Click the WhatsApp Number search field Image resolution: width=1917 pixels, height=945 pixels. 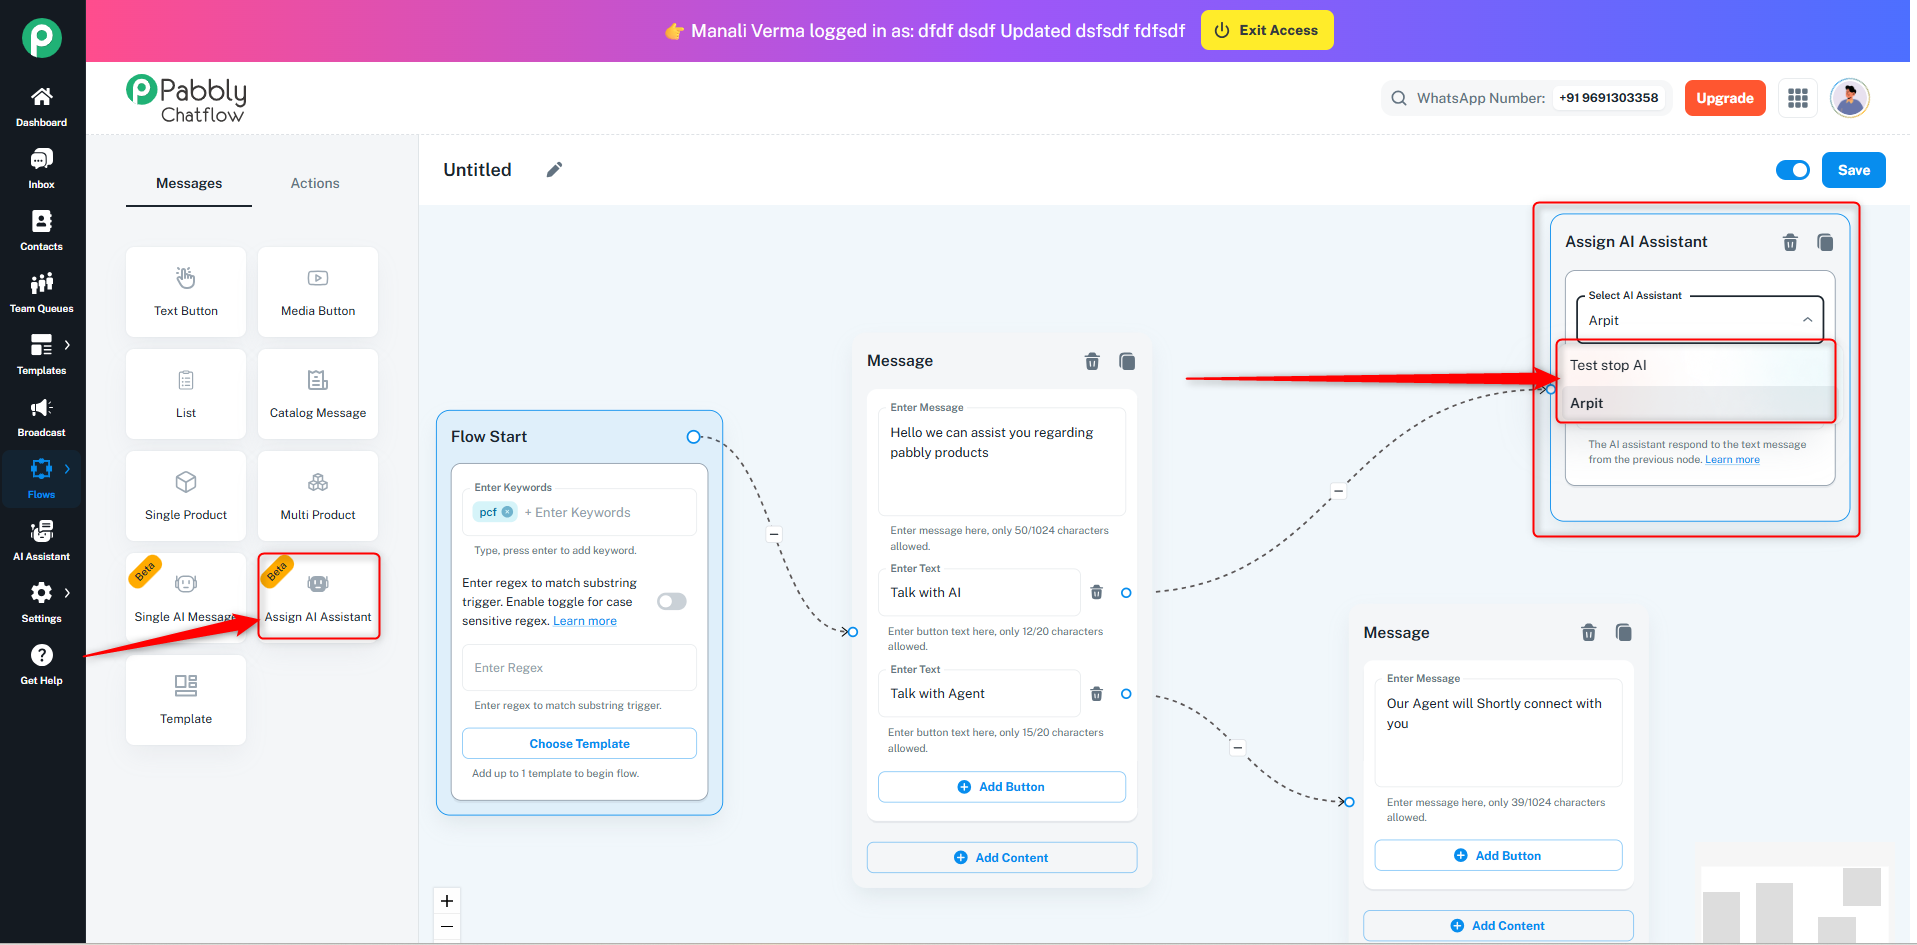coord(1527,98)
